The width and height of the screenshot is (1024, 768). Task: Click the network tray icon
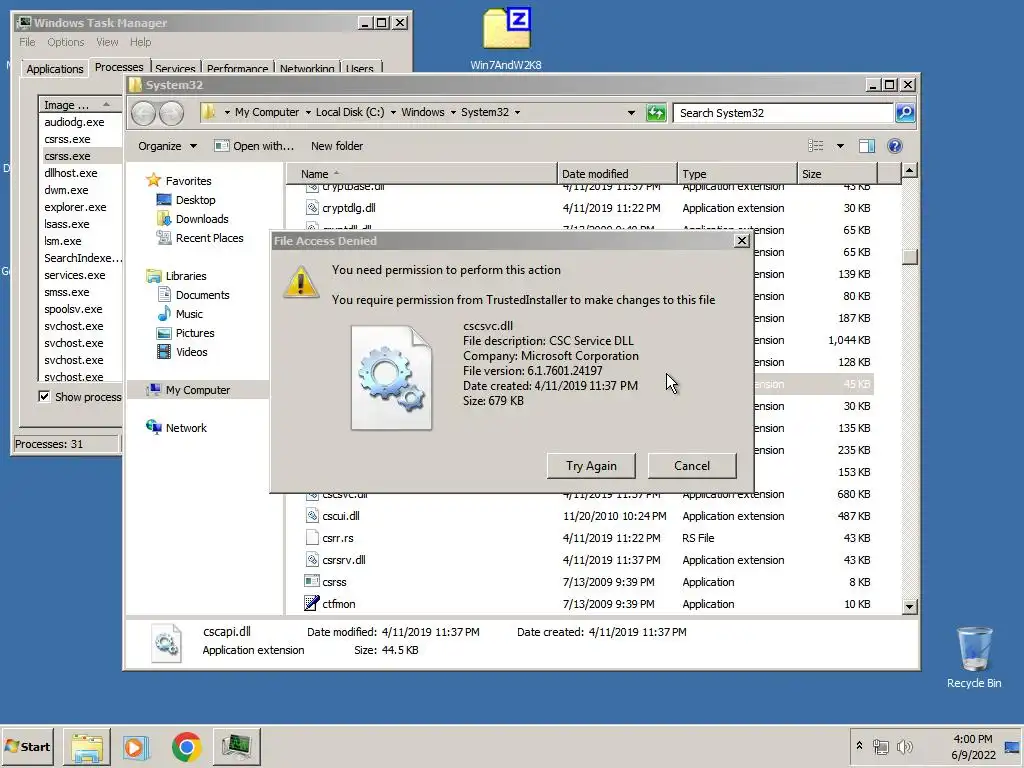(x=881, y=746)
